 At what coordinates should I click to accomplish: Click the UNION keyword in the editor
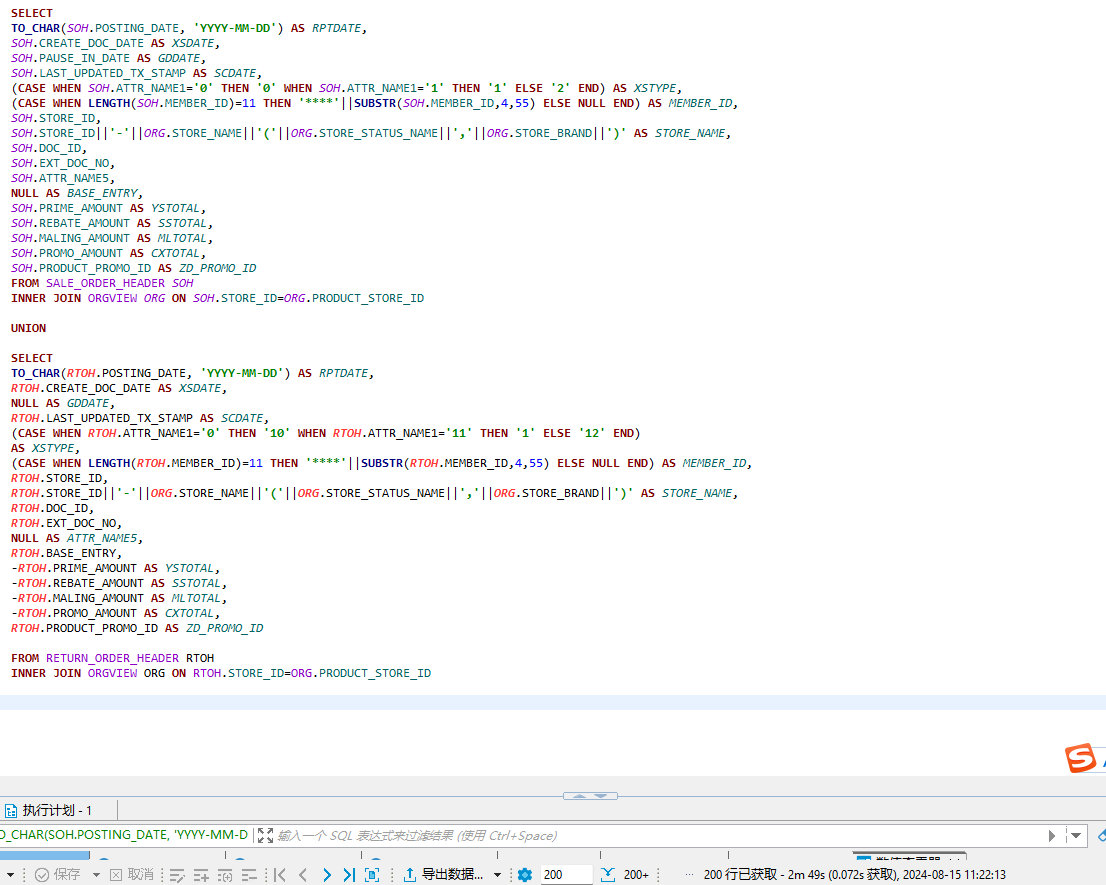(28, 328)
